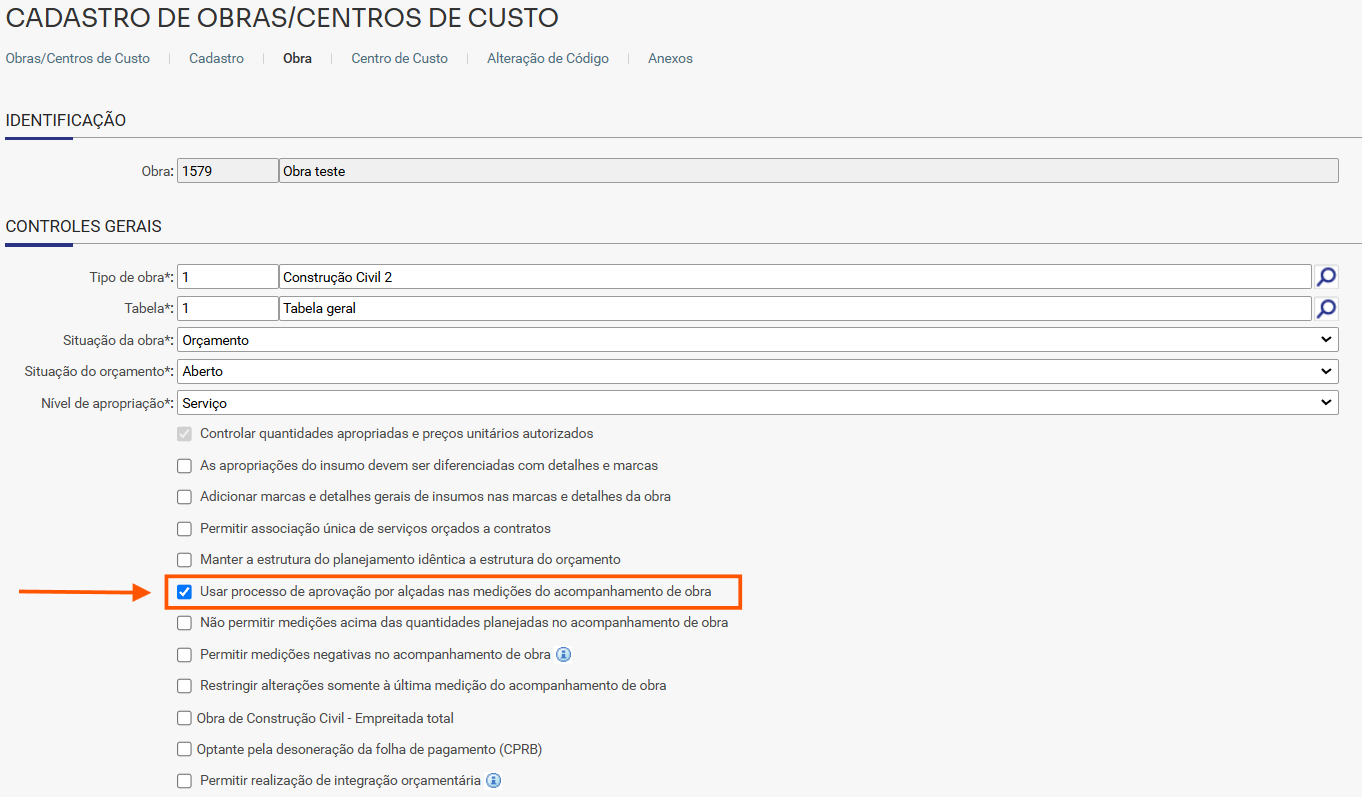This screenshot has width=1362, height=797.
Task: Show info about integração orçamentária option
Action: [493, 780]
